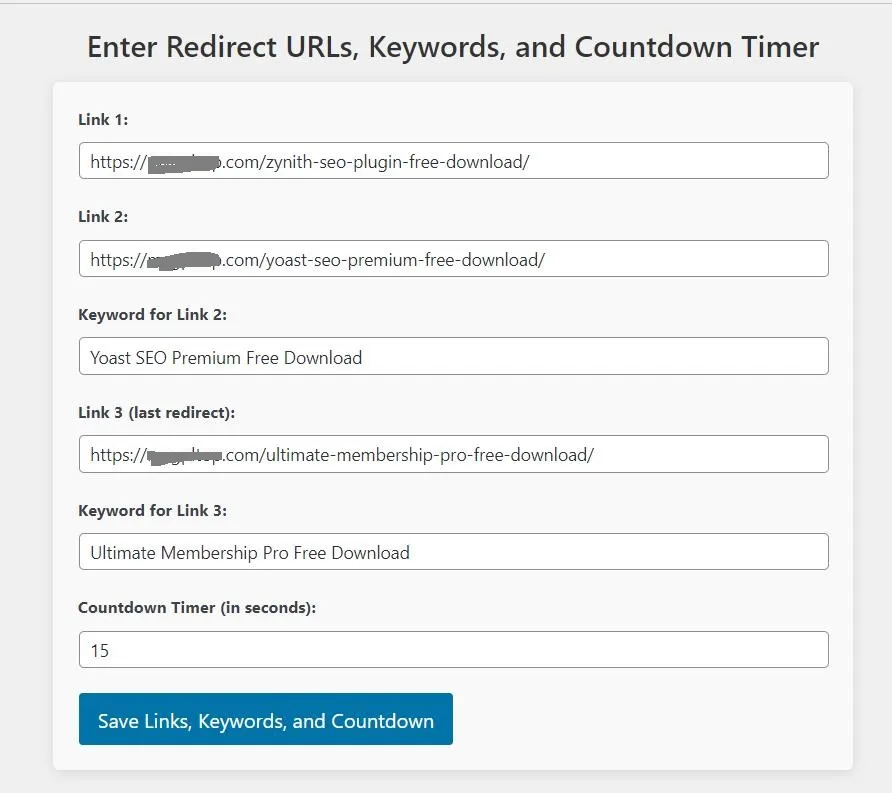The width and height of the screenshot is (892, 793).
Task: Click the 'Link 3 (last redirect):' label
Action: (156, 412)
